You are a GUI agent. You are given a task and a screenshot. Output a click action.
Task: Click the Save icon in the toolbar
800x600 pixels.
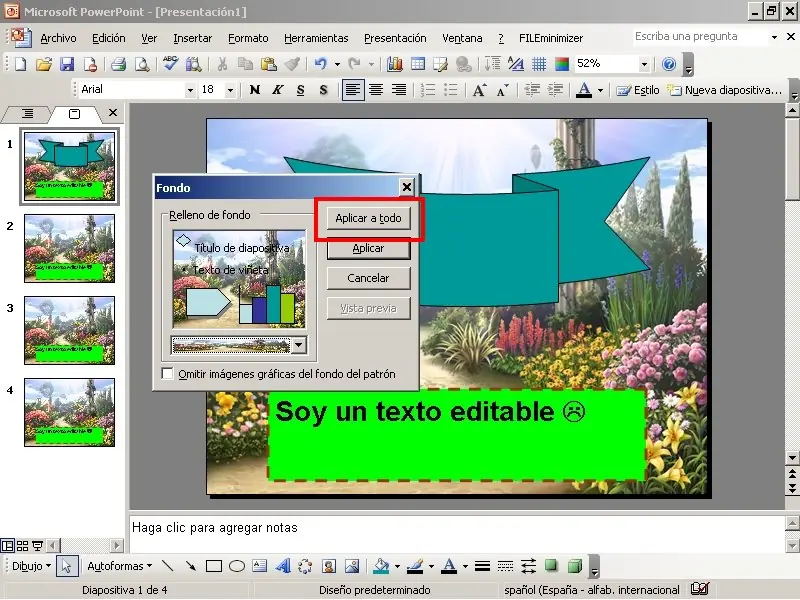[x=67, y=64]
